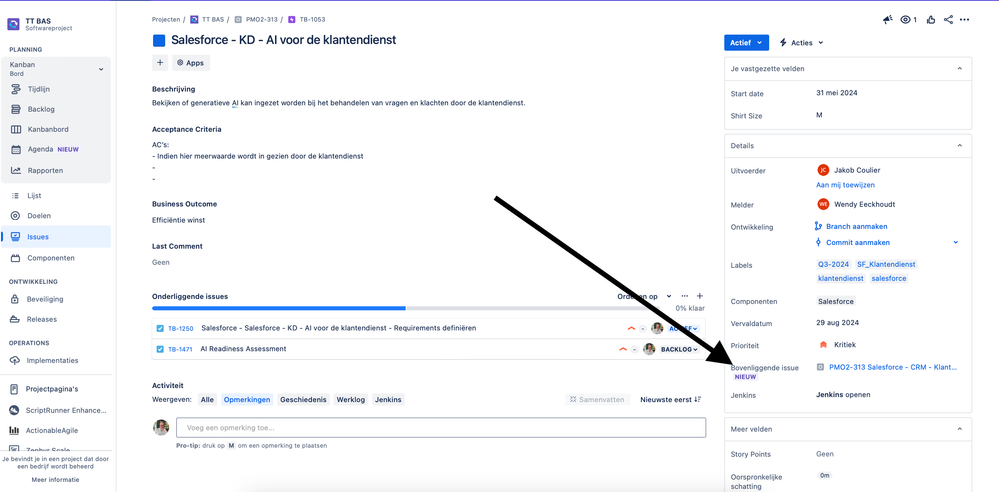Click the SF_Klantendienst label

click(x=886, y=264)
